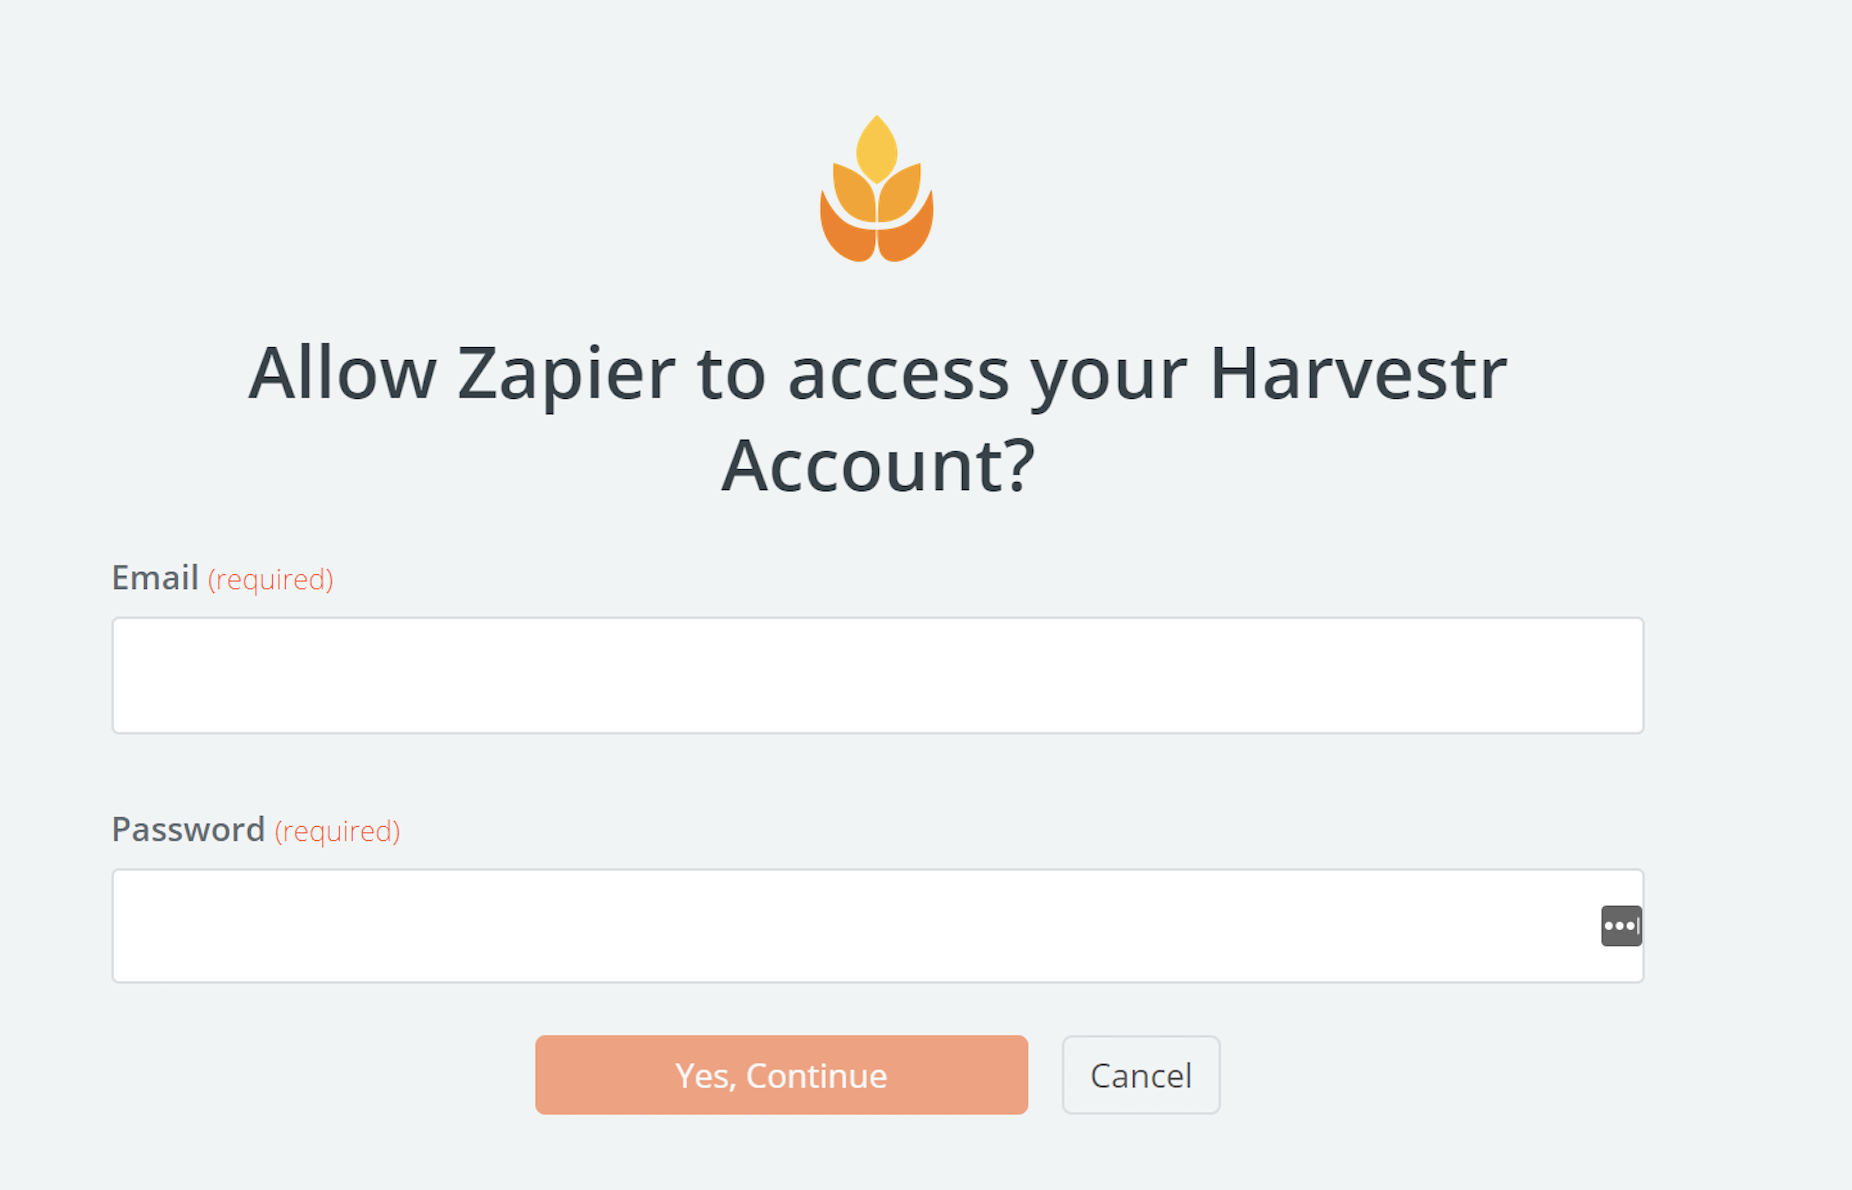
Task: Click the Account? line of the heading
Action: click(878, 466)
